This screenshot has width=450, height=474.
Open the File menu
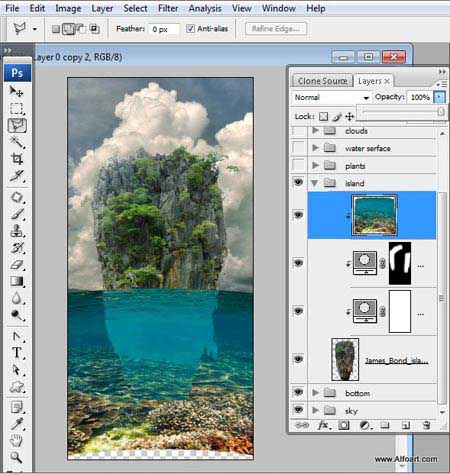tap(12, 8)
